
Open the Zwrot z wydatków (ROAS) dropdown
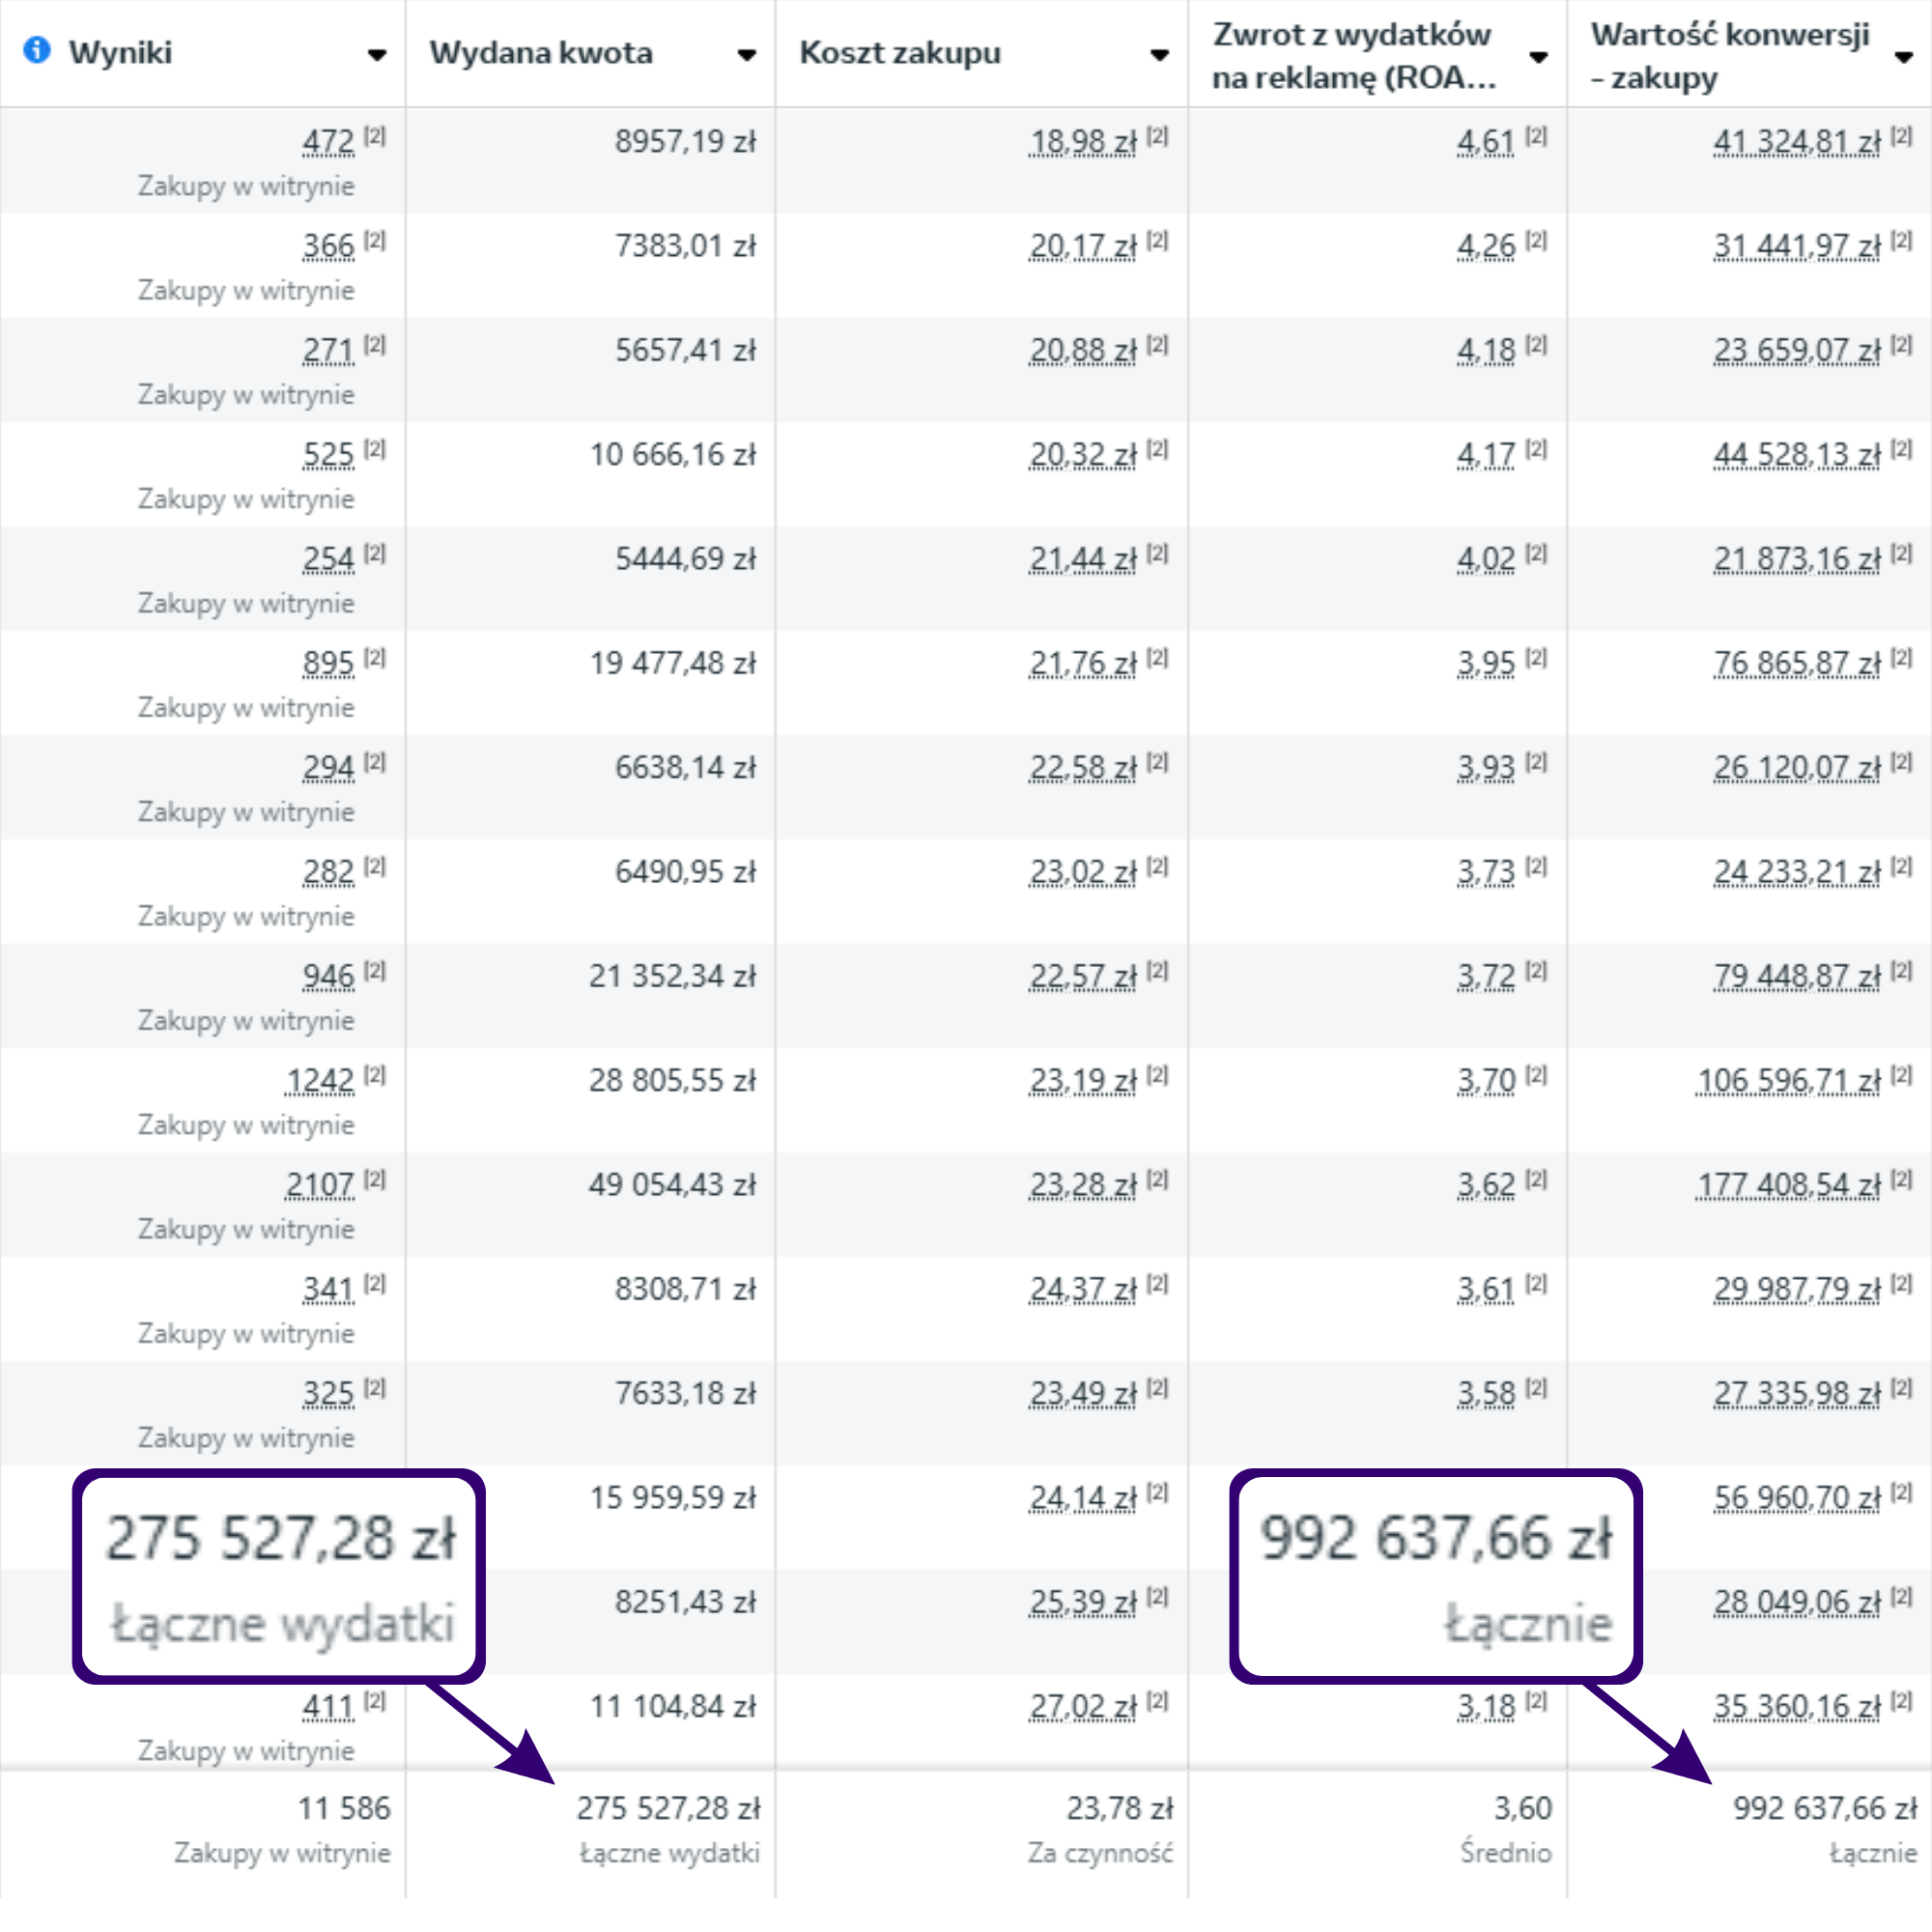coord(1539,57)
